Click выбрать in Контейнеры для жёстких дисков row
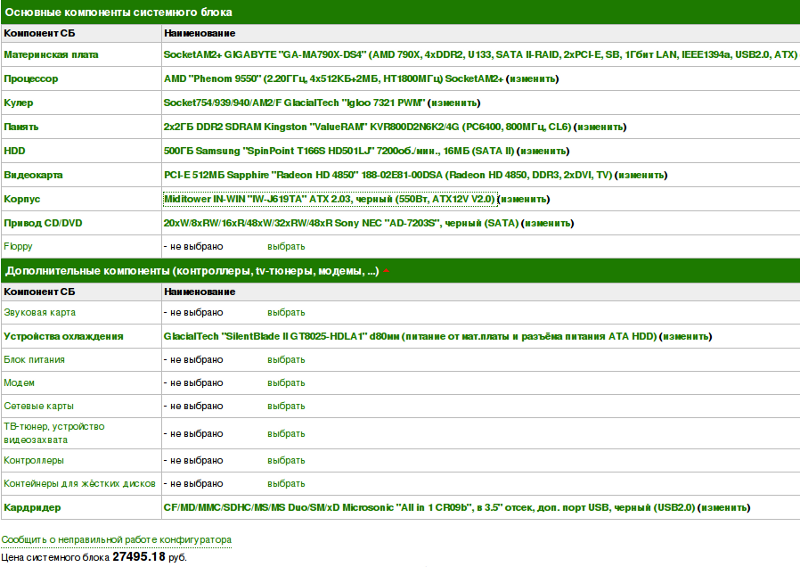 tap(286, 484)
